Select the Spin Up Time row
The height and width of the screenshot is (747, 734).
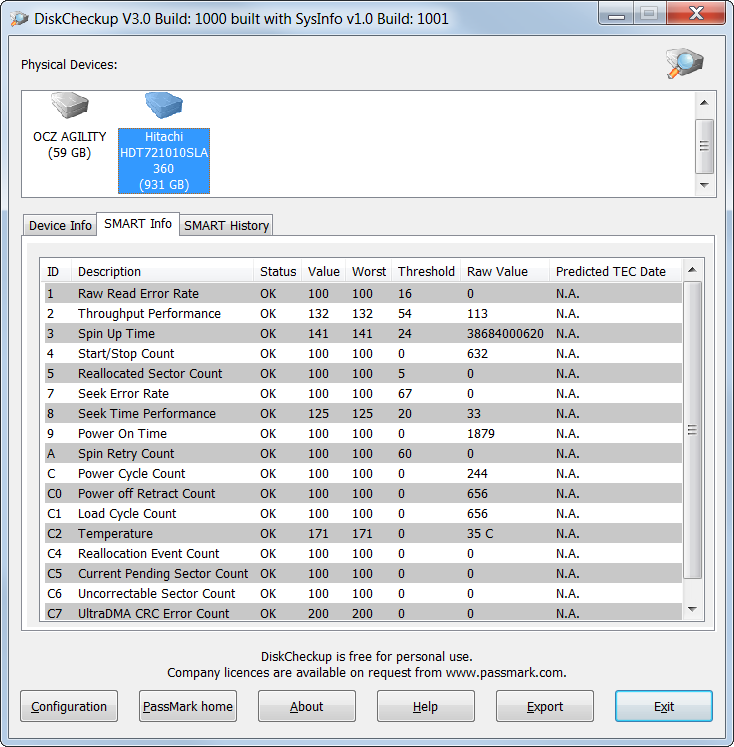(363, 333)
